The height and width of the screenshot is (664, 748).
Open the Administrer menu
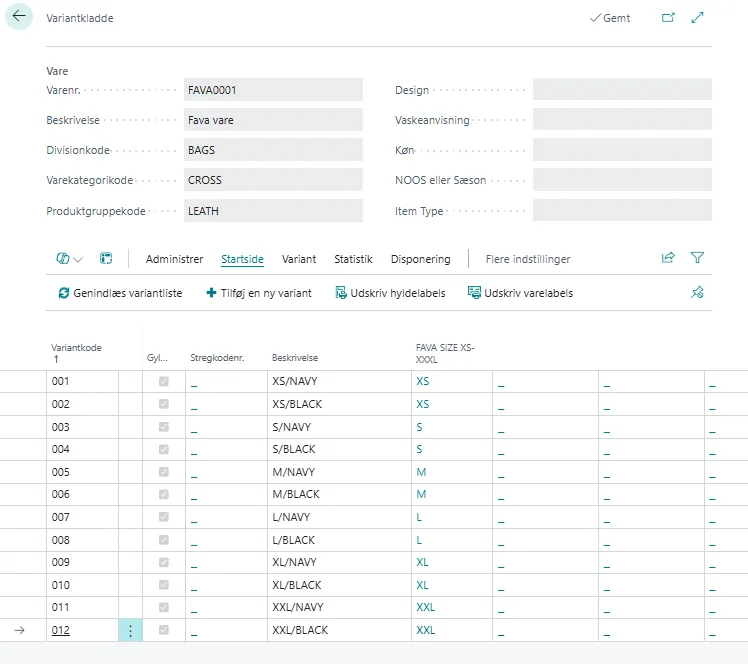[x=174, y=259]
